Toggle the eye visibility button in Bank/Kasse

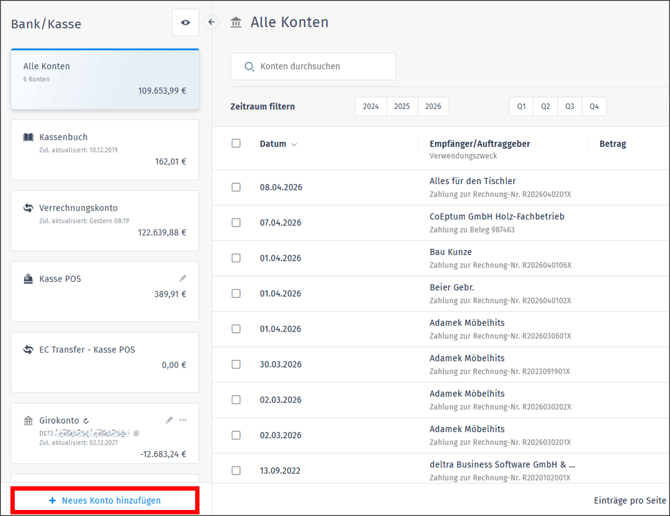pyautogui.click(x=185, y=22)
